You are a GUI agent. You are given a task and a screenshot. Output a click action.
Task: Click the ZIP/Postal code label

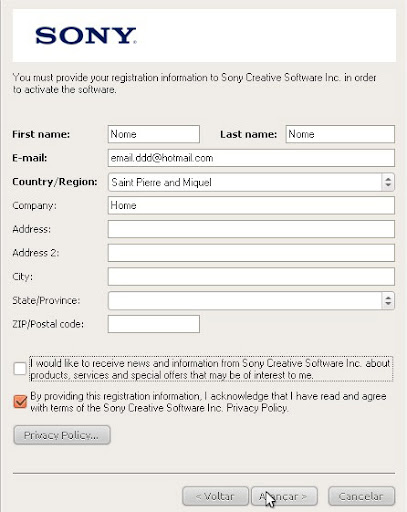[x=48, y=324]
